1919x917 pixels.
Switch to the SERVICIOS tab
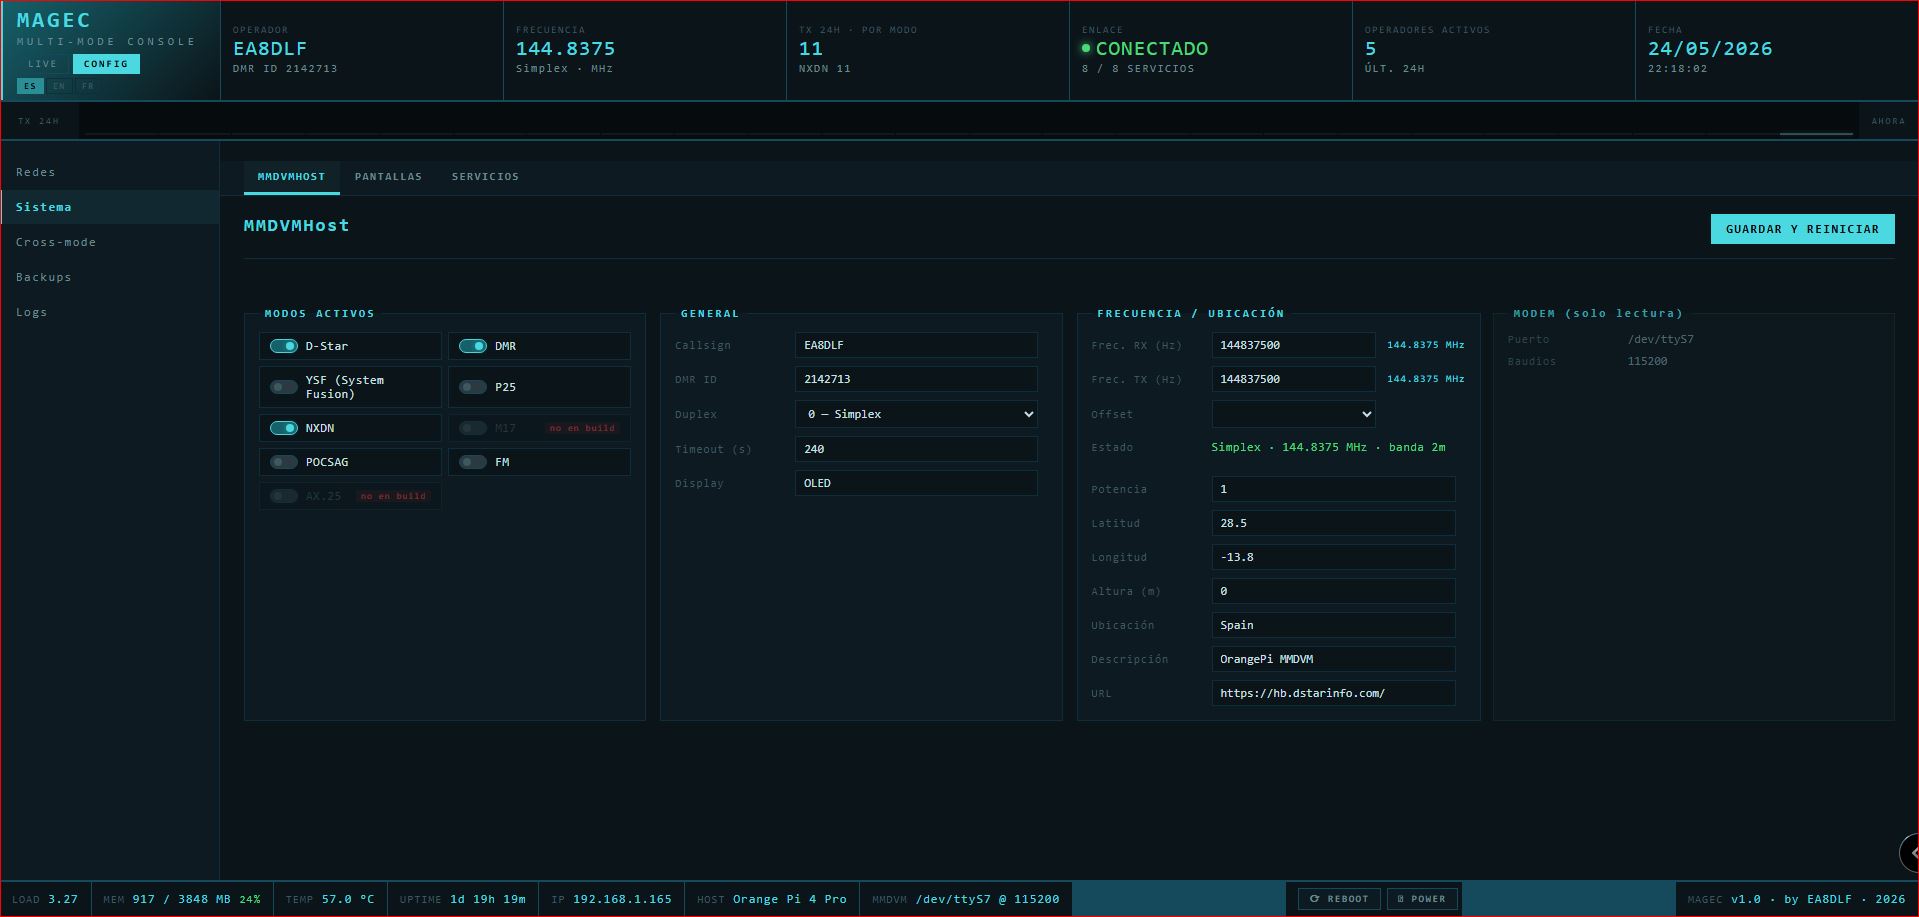point(485,177)
